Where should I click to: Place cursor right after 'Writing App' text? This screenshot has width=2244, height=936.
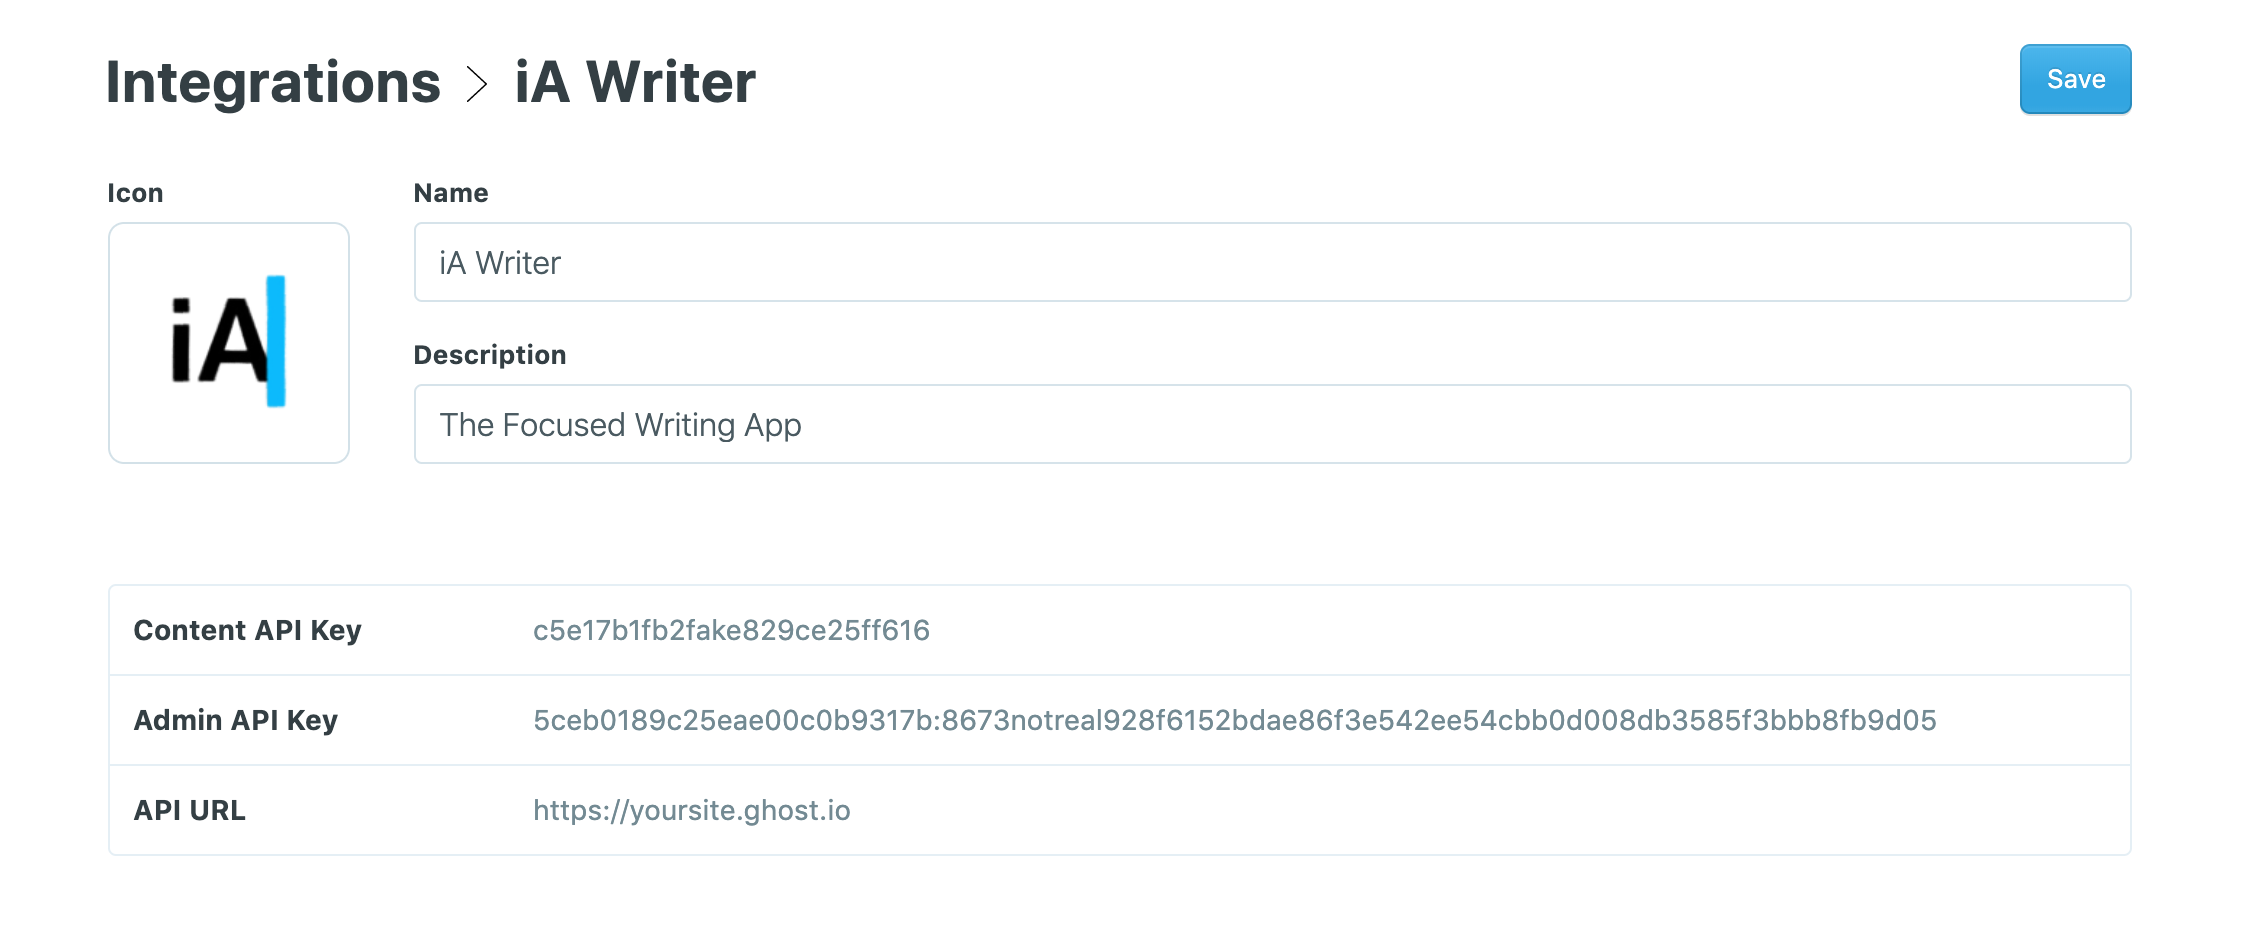804,425
